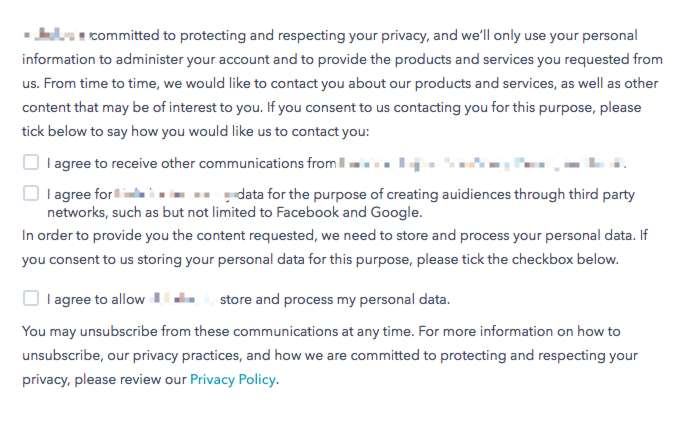Enable the store and process personal data checkbox
699x425 pixels.
pos(31,298)
